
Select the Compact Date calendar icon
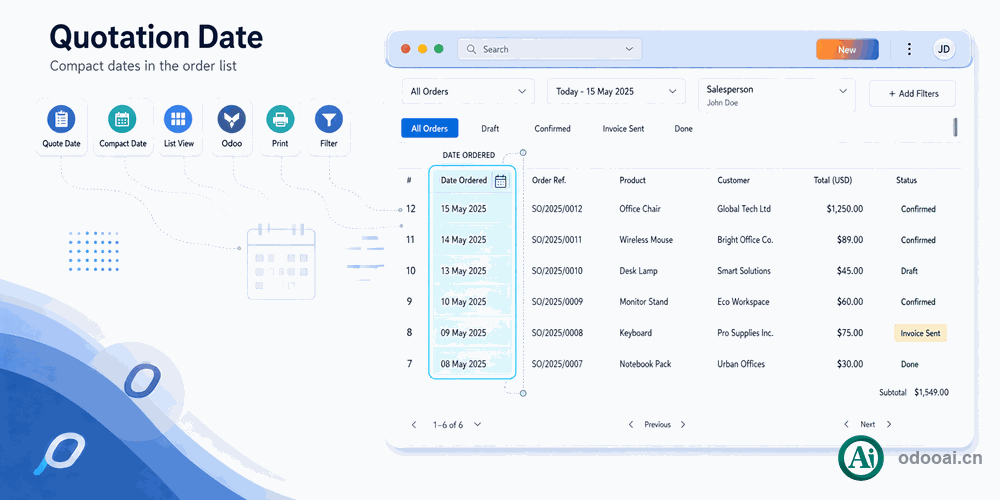pos(122,119)
